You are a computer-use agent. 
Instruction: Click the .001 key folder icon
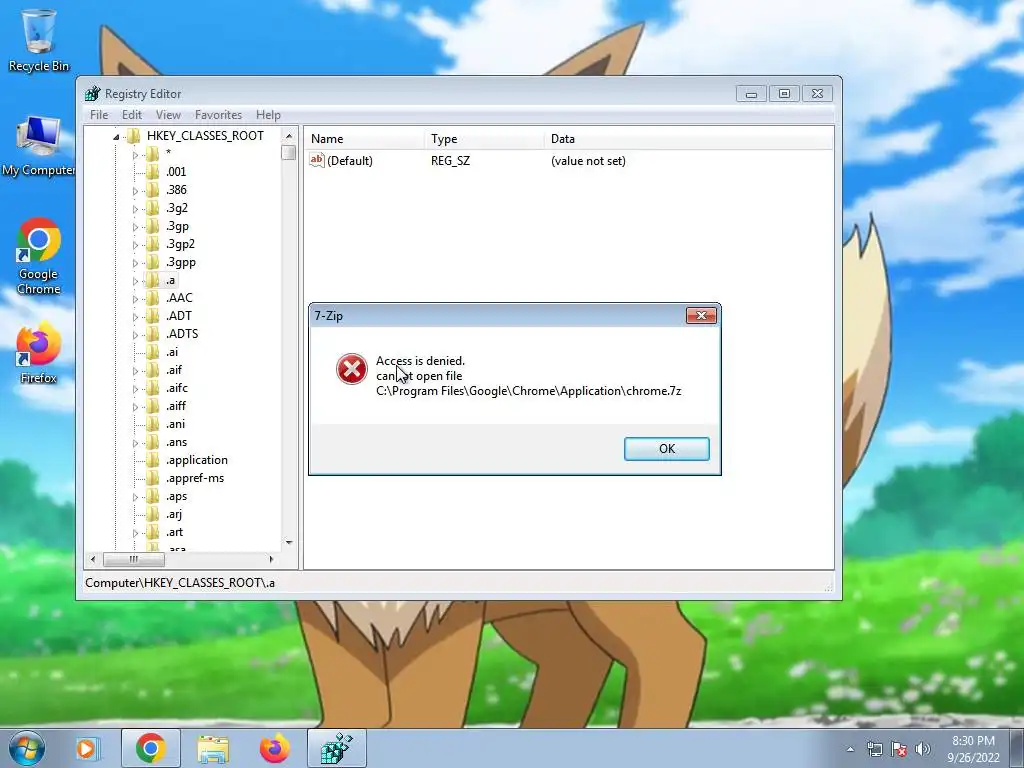pyautogui.click(x=153, y=172)
